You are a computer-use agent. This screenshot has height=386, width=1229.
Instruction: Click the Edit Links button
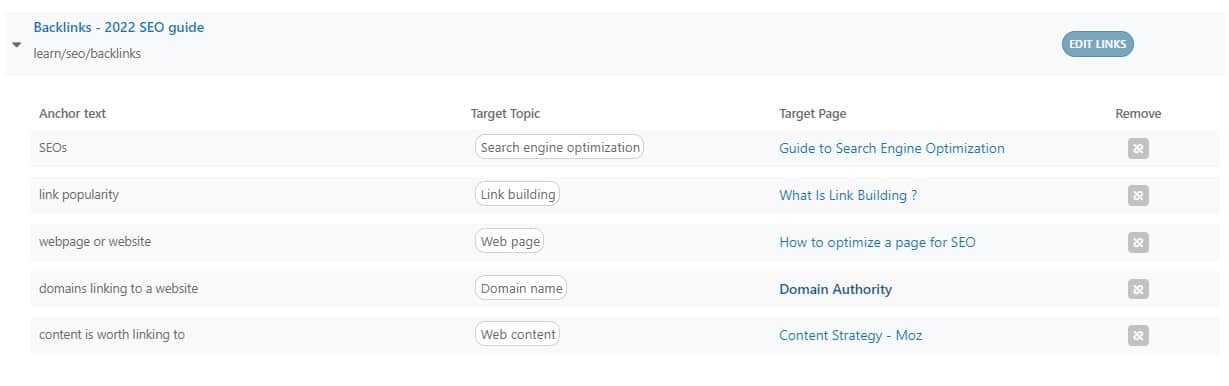click(1097, 44)
